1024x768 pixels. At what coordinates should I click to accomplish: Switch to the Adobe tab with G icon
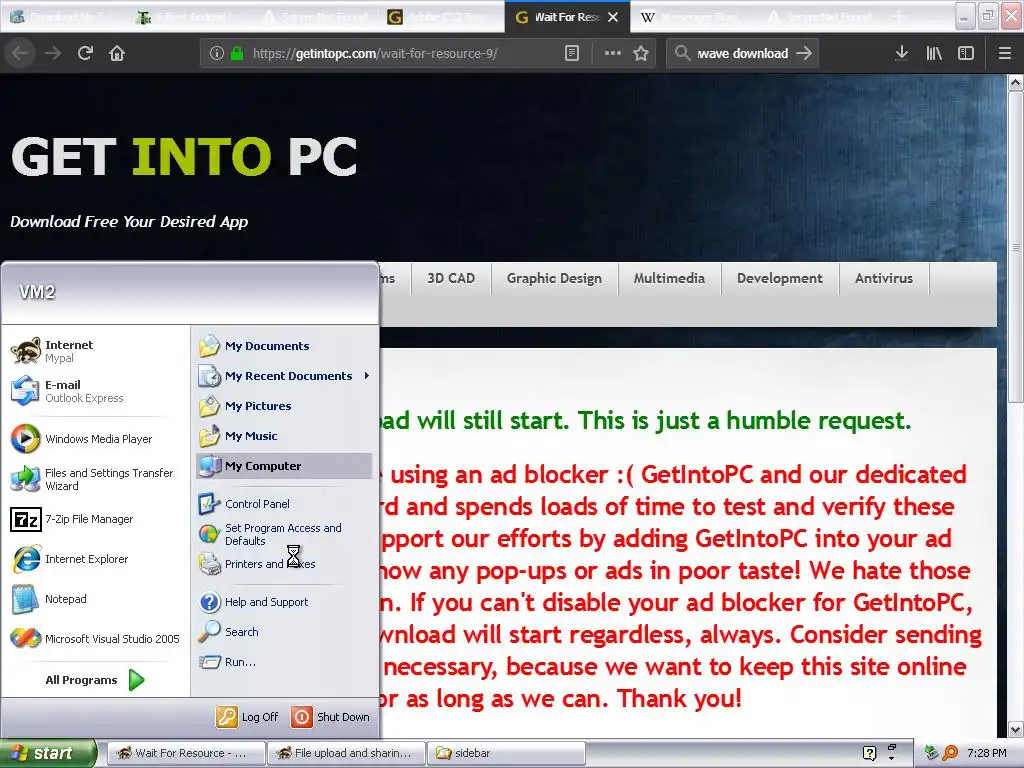tap(441, 17)
